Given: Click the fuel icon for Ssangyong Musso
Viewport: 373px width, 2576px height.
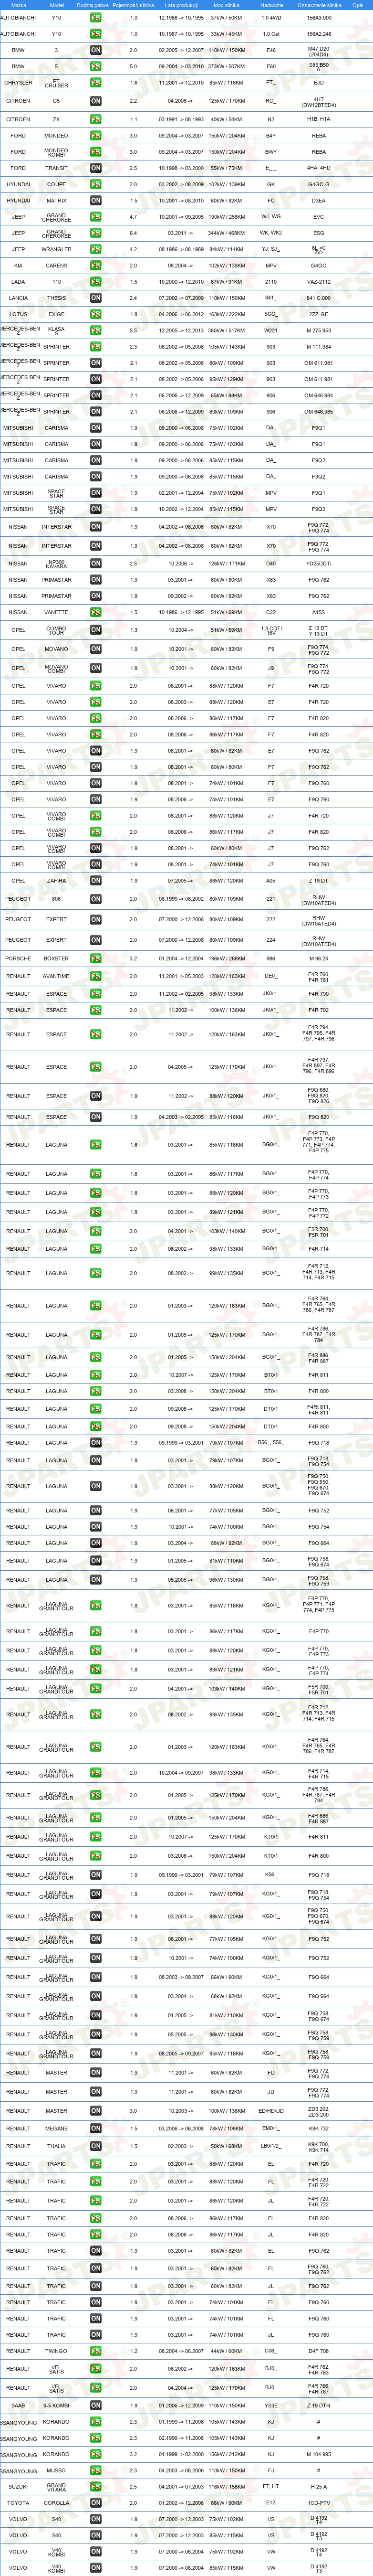Looking at the screenshot, I should pyautogui.click(x=95, y=2470).
